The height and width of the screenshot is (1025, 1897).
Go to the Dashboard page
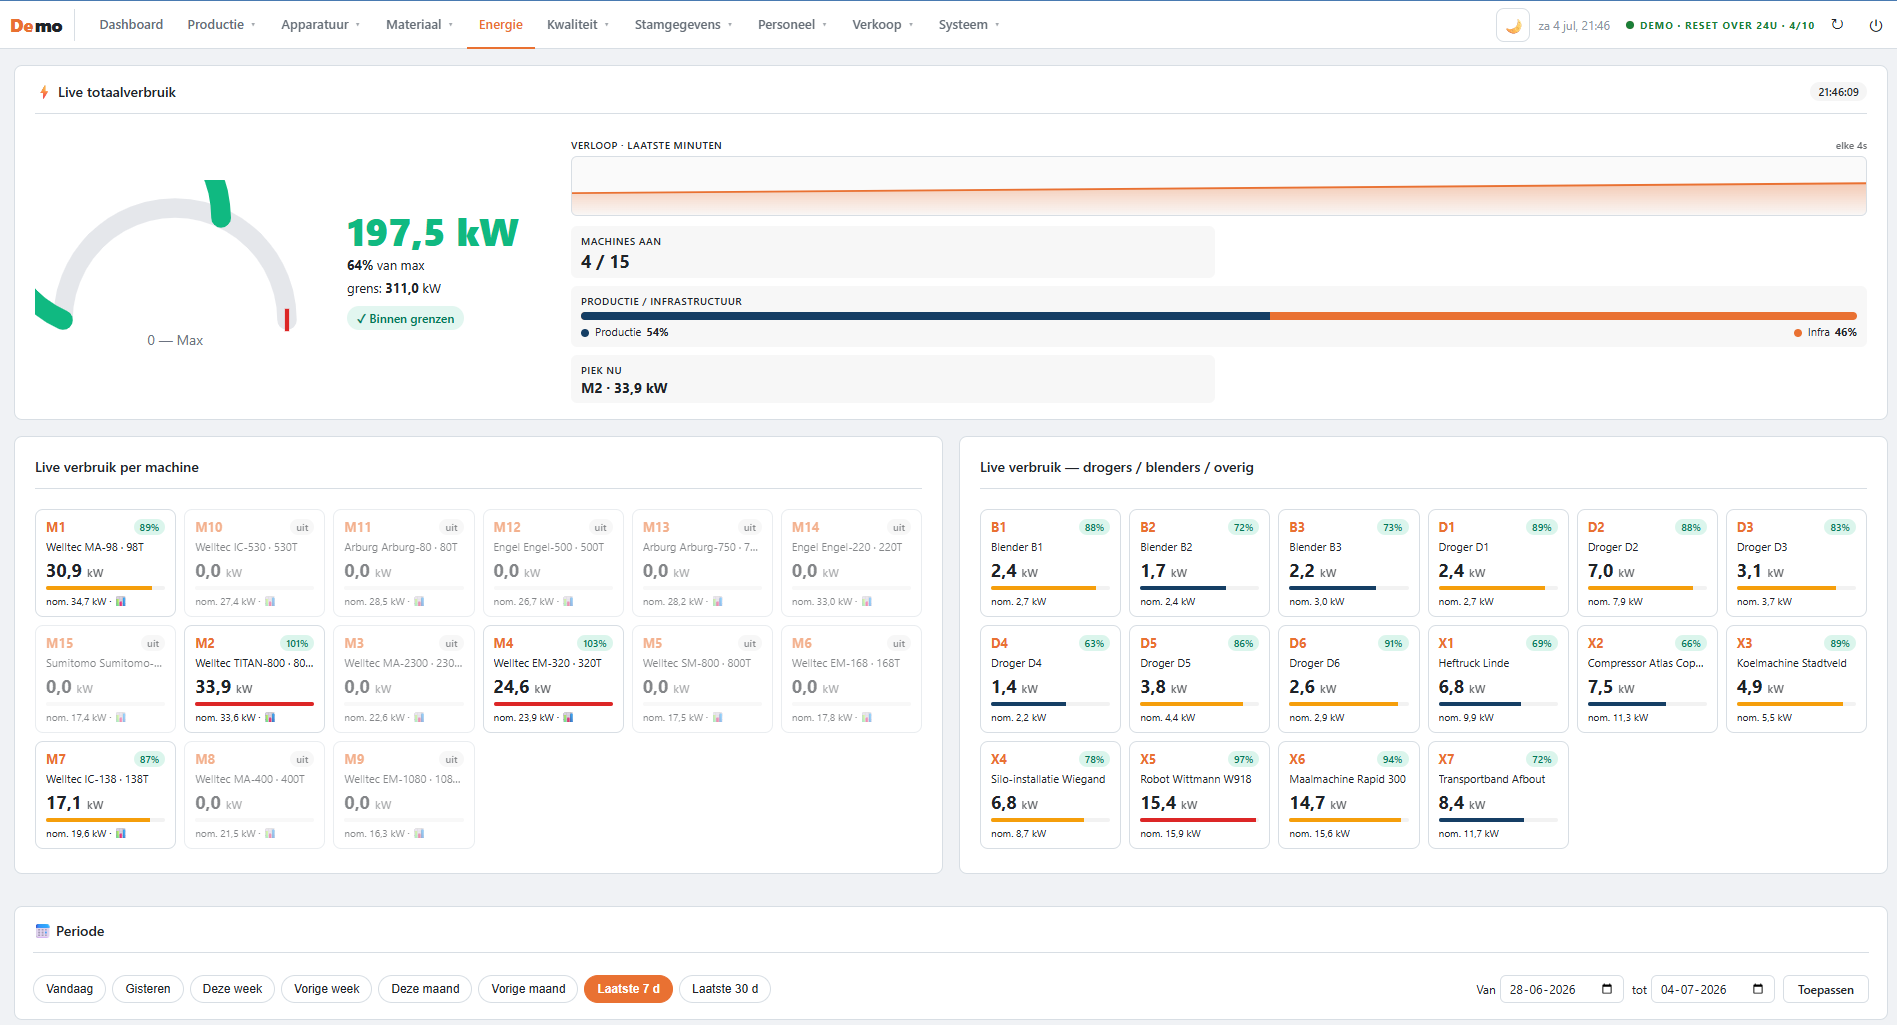pos(131,25)
